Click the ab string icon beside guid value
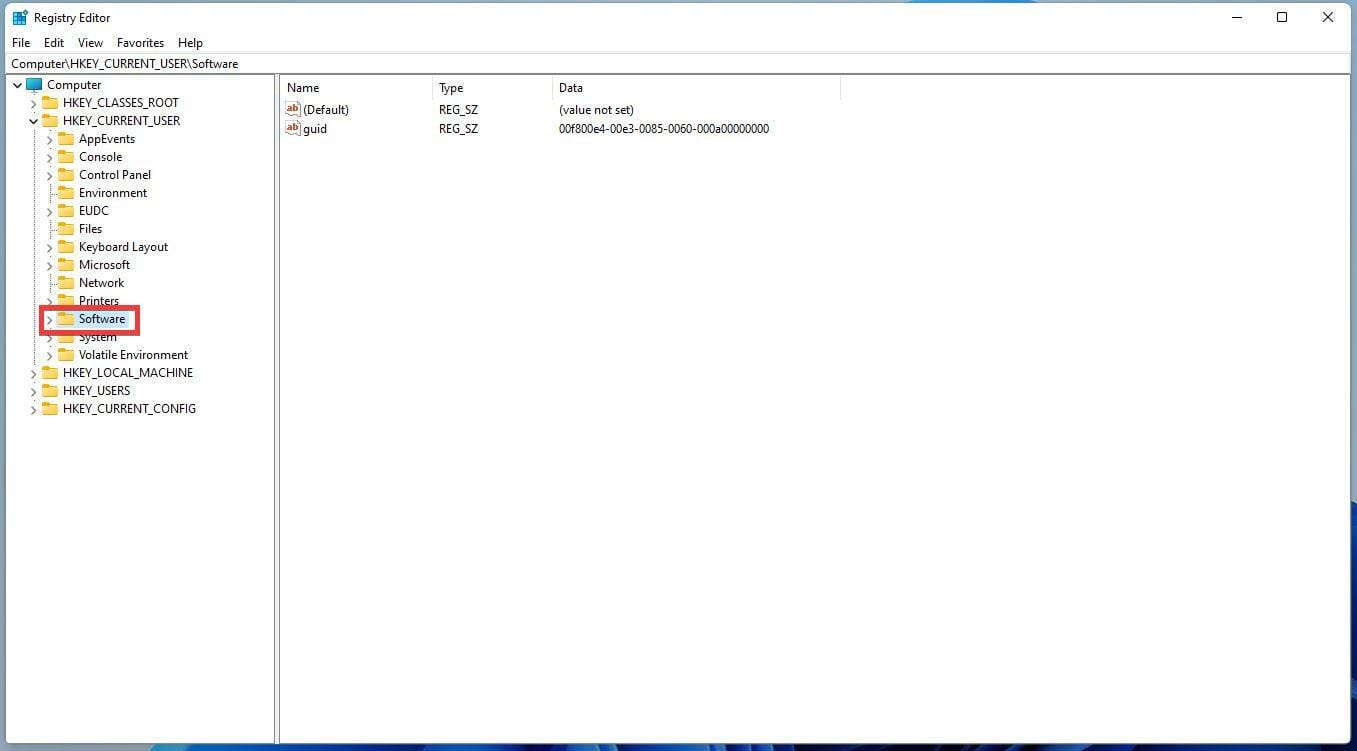The width and height of the screenshot is (1357, 751). pos(293,128)
